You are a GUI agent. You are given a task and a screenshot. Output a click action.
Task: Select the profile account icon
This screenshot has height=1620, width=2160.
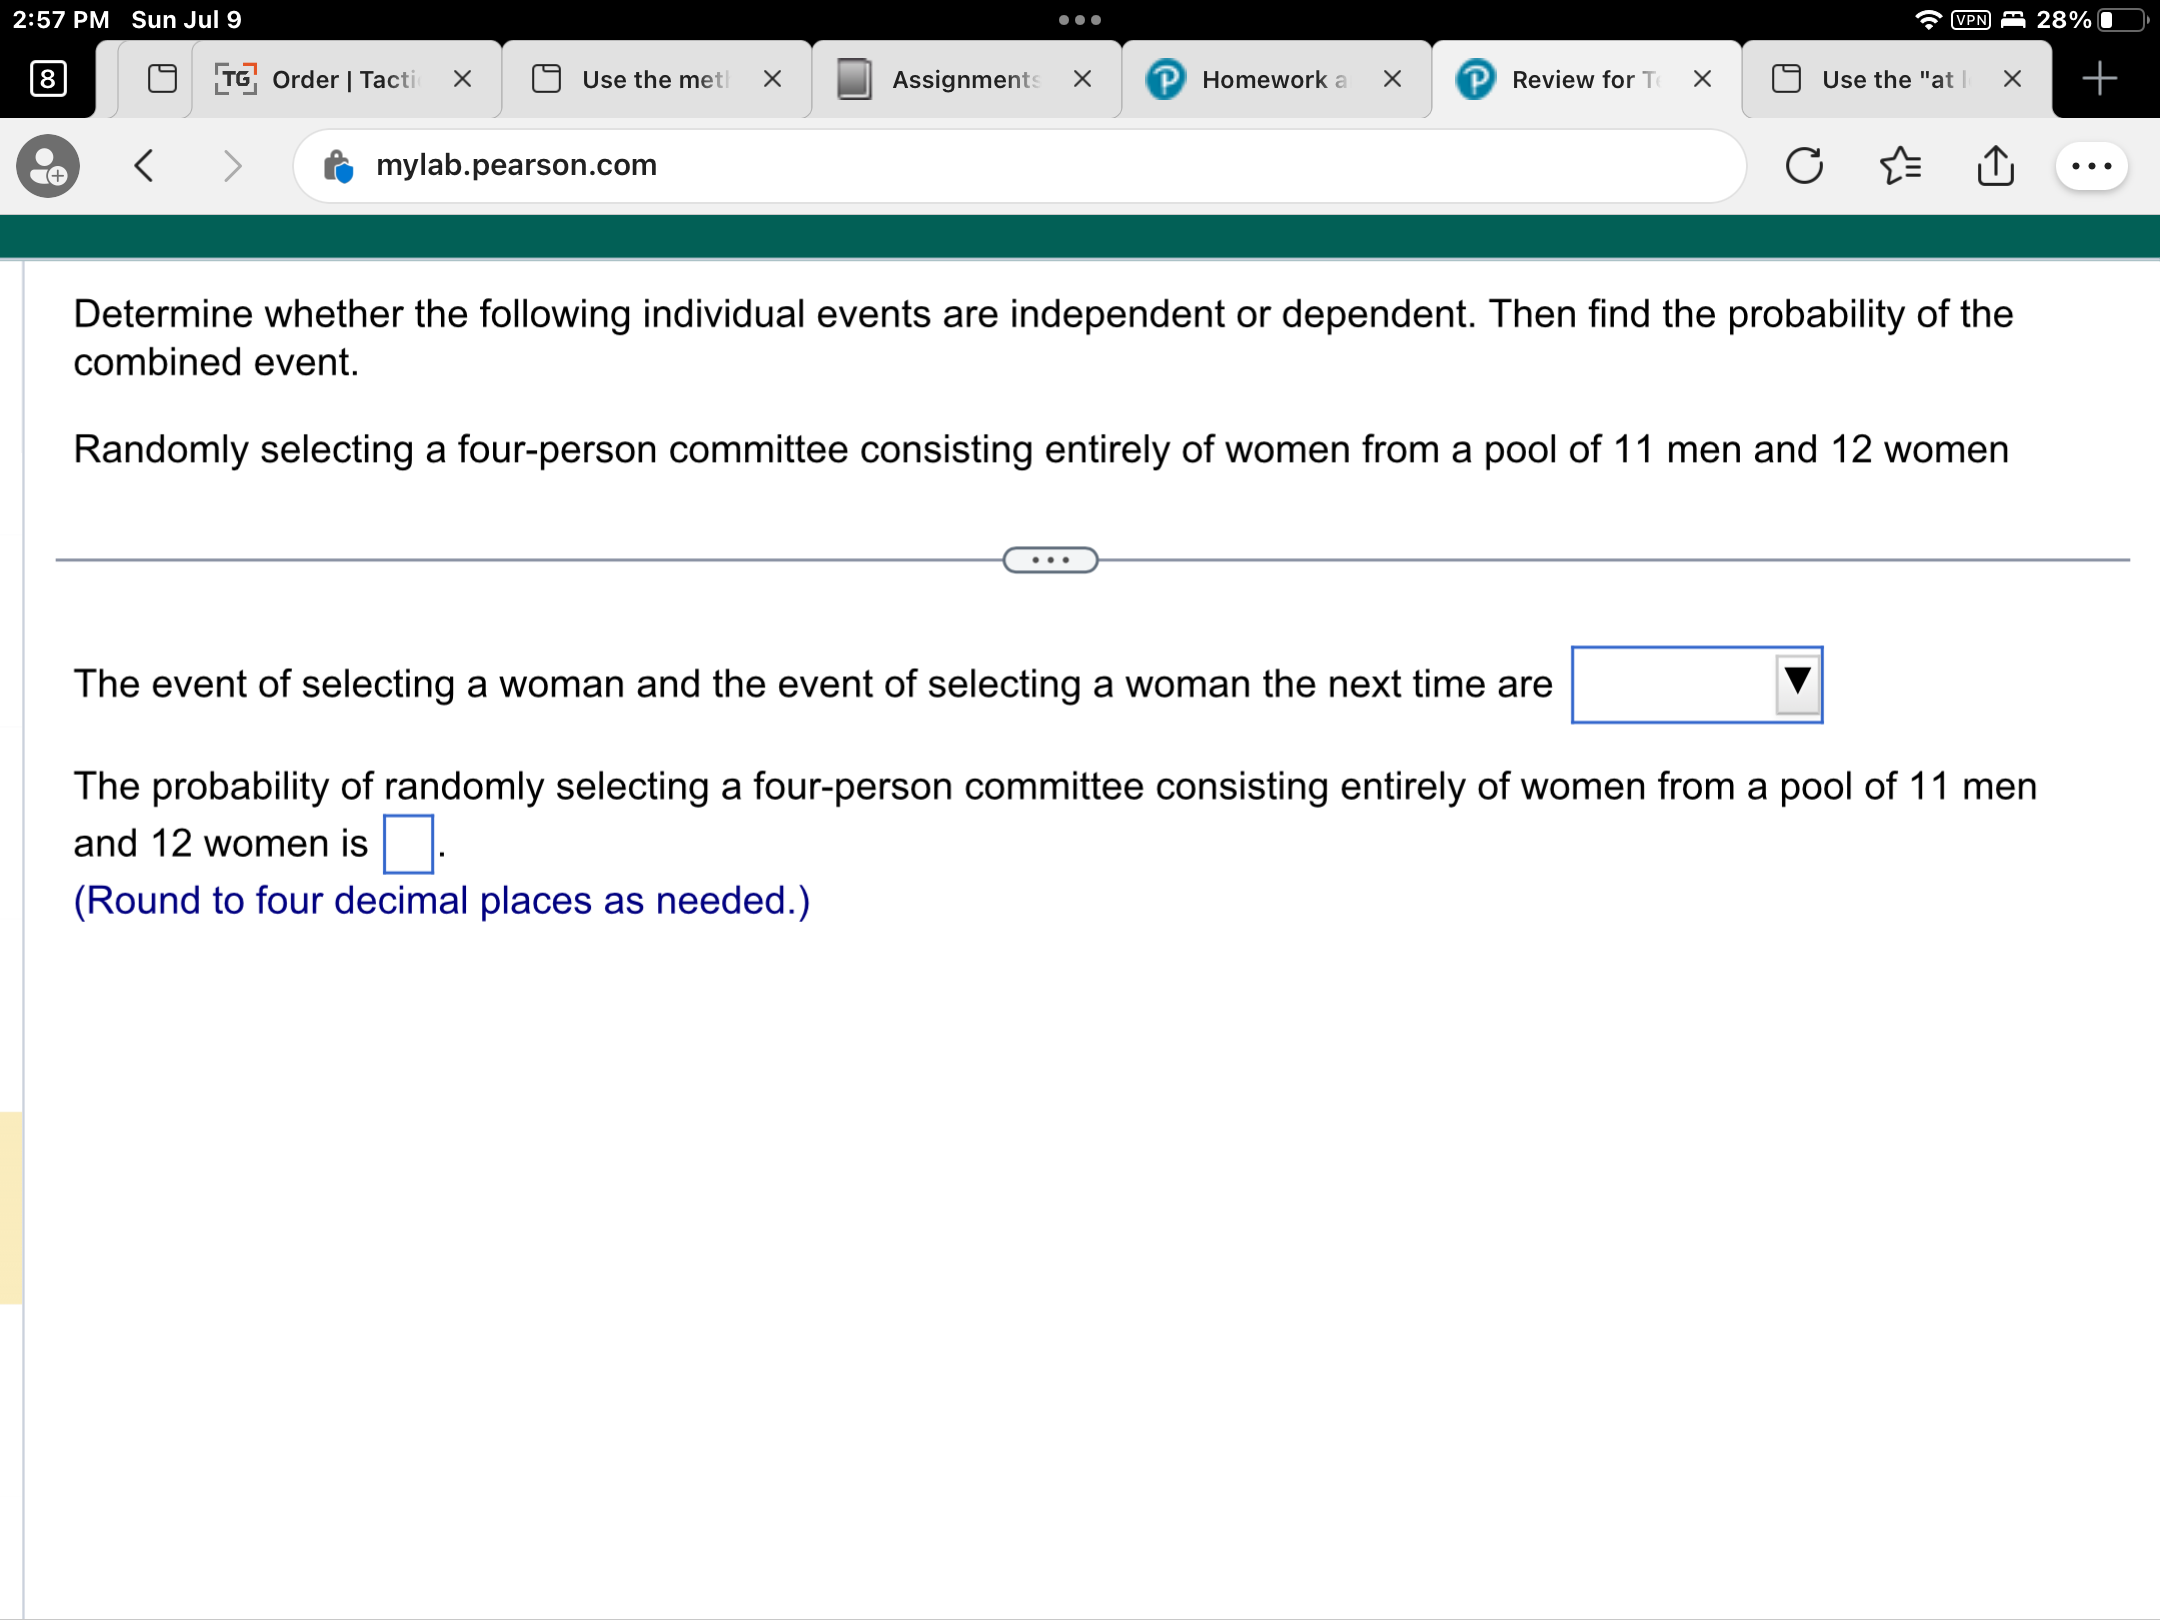[47, 166]
